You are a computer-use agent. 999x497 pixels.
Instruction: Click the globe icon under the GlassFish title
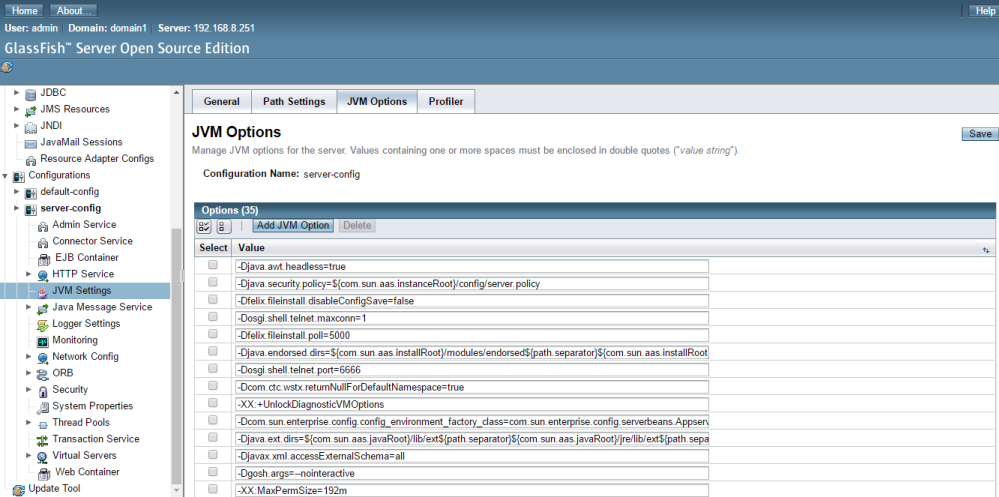click(x=7, y=67)
